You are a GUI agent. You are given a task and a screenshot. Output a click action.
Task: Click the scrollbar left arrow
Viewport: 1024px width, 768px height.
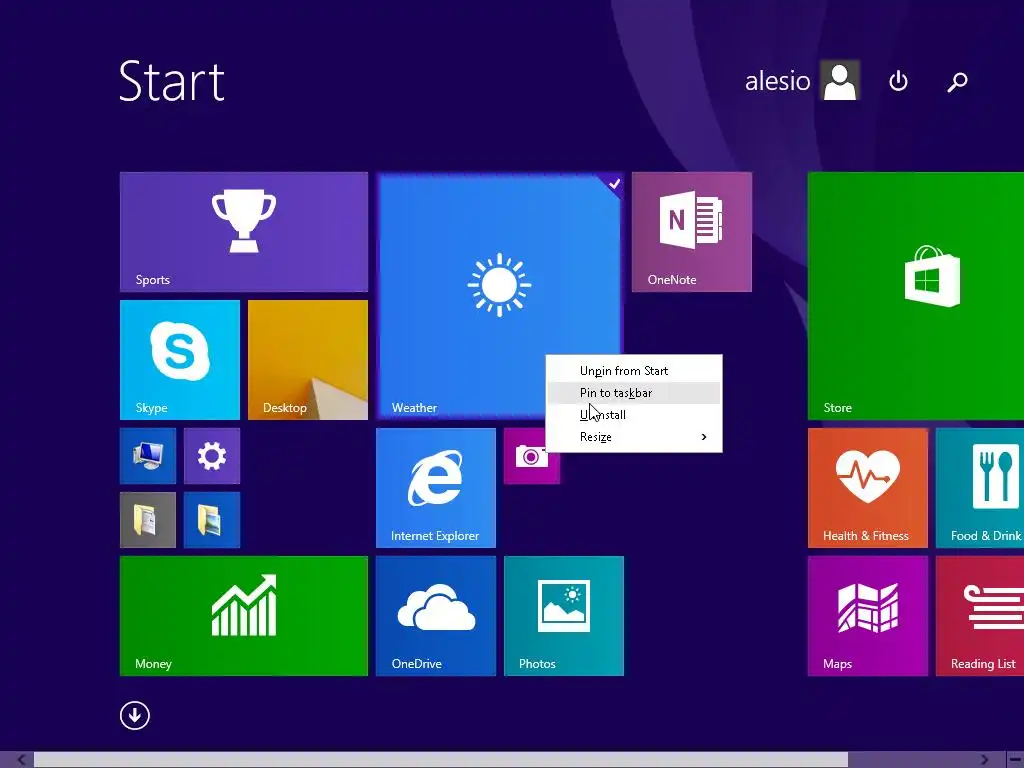pos(21,760)
